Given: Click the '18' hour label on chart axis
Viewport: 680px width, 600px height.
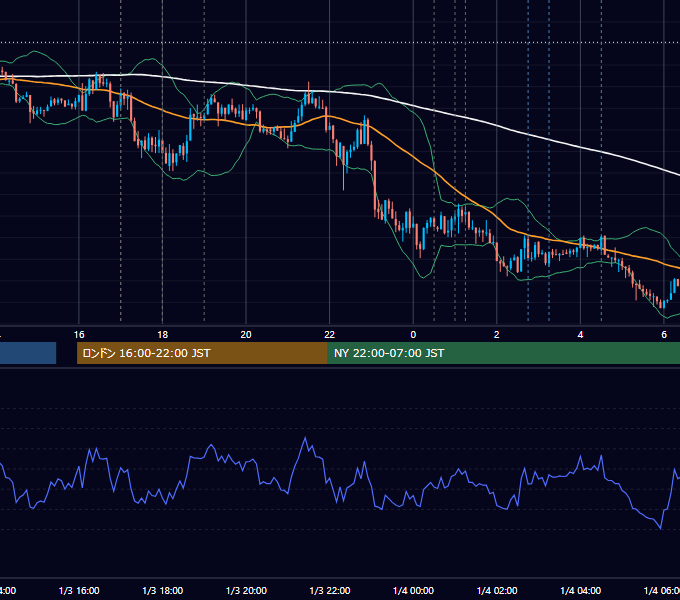Looking at the screenshot, I should click(x=163, y=335).
